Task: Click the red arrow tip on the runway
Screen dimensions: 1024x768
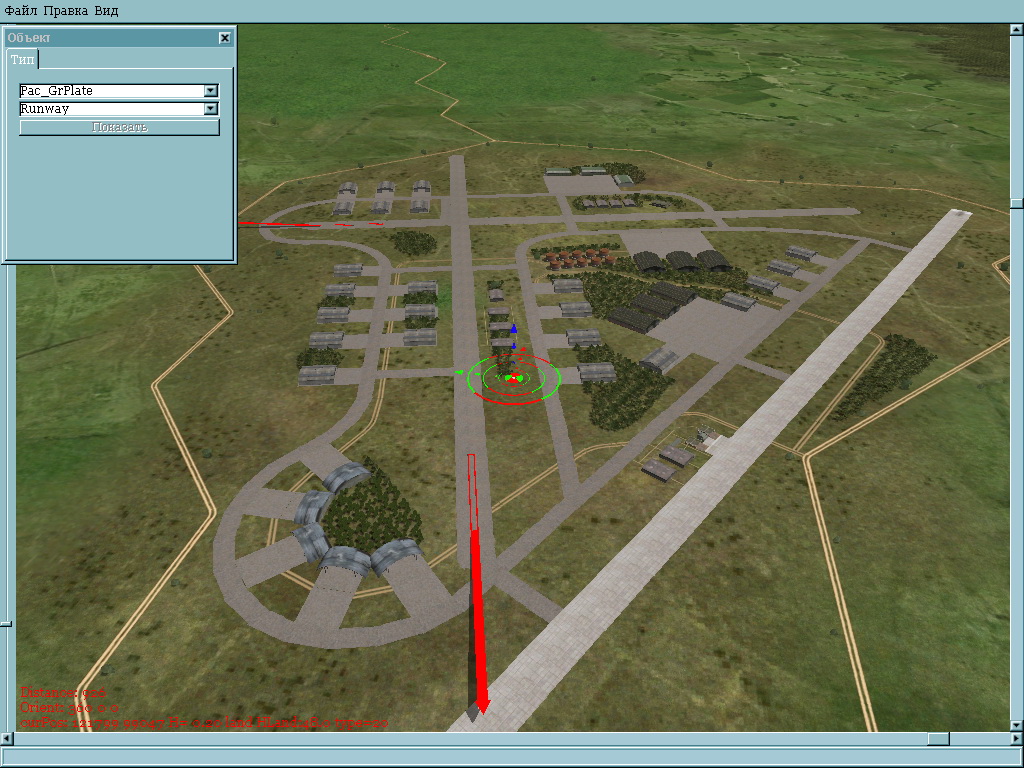Action: pos(483,707)
